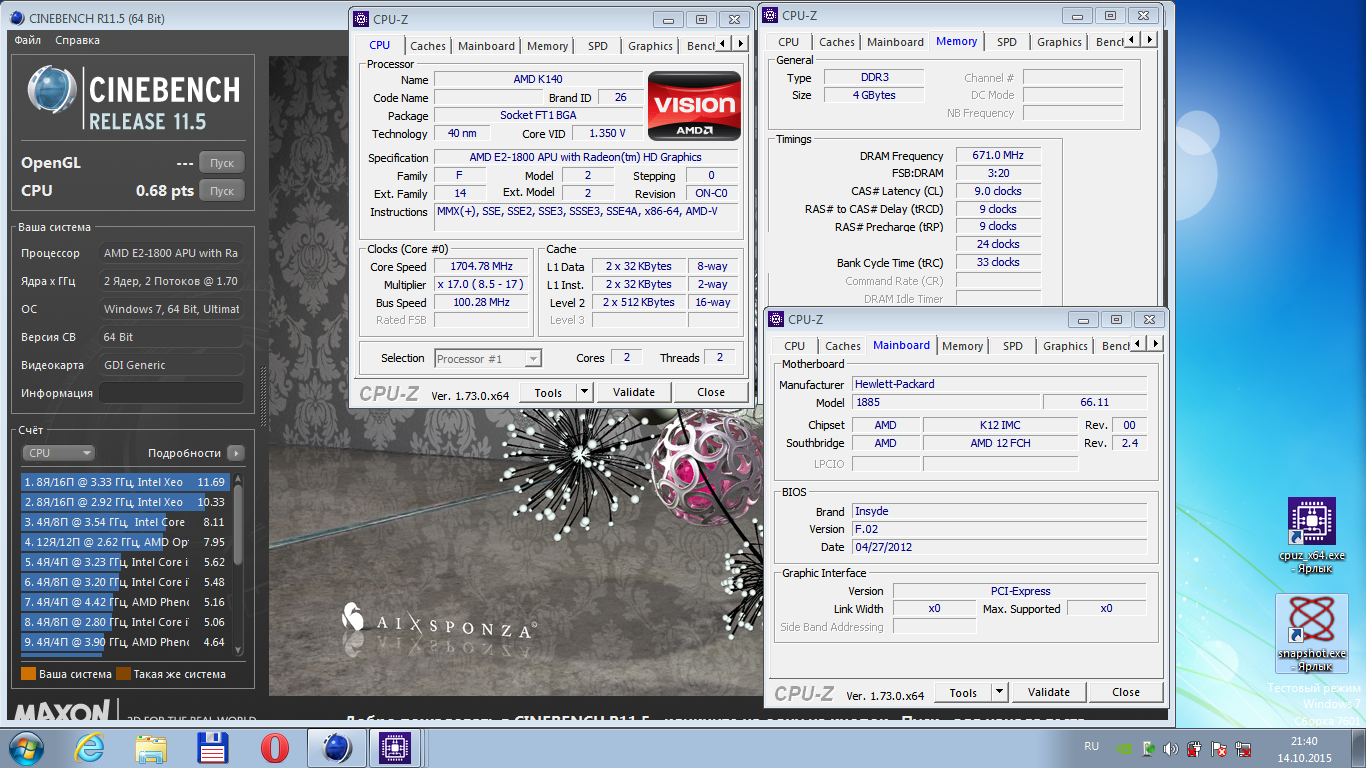The image size is (1366, 768).
Task: Open Graphics tab in the Mainboard CPU-Z window
Action: 1065,346
